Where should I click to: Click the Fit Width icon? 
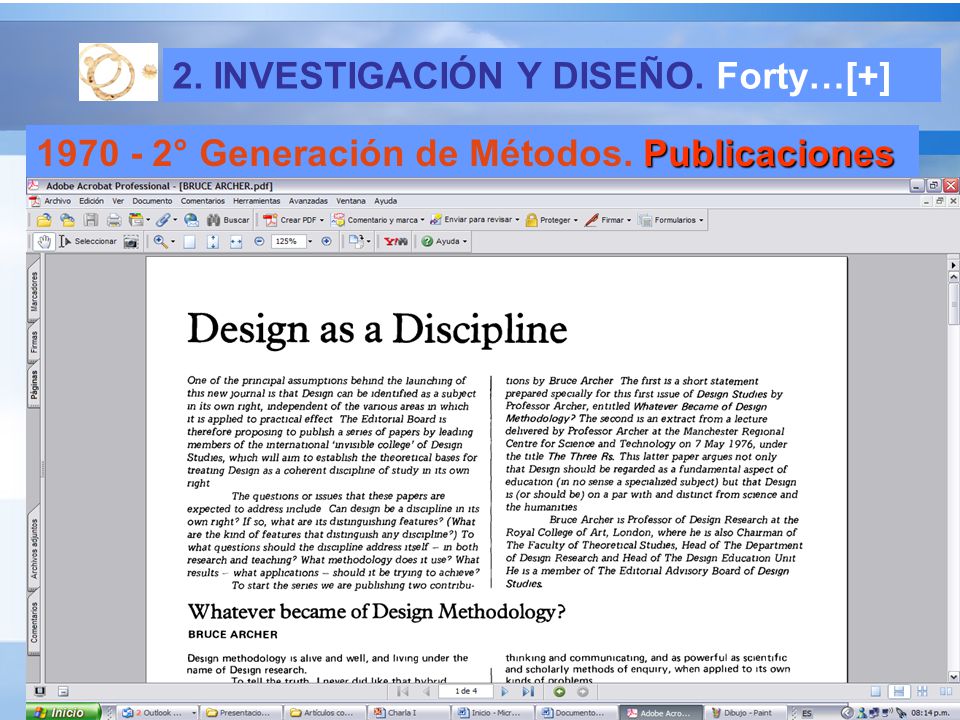pyautogui.click(x=236, y=242)
